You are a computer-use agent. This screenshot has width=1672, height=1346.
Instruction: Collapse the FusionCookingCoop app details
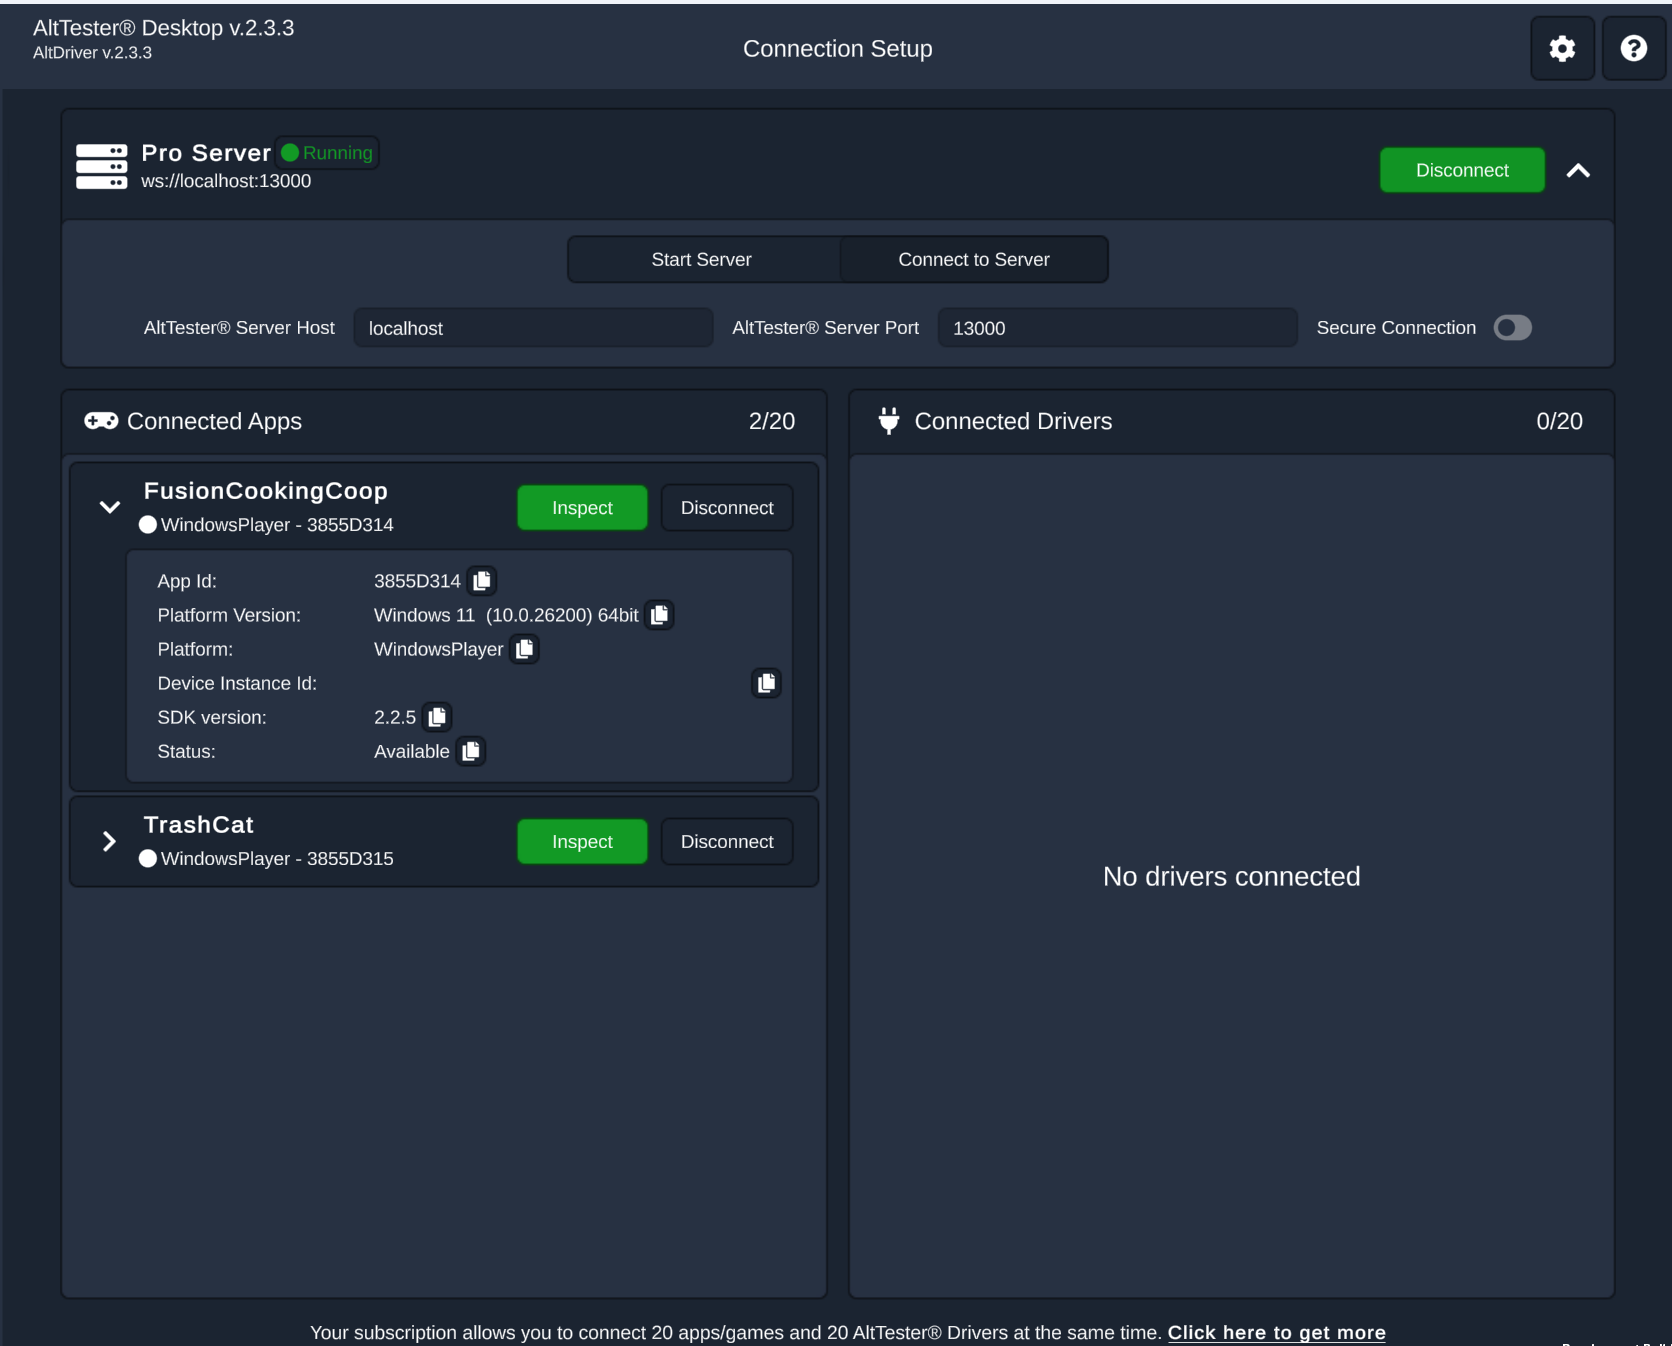[110, 507]
